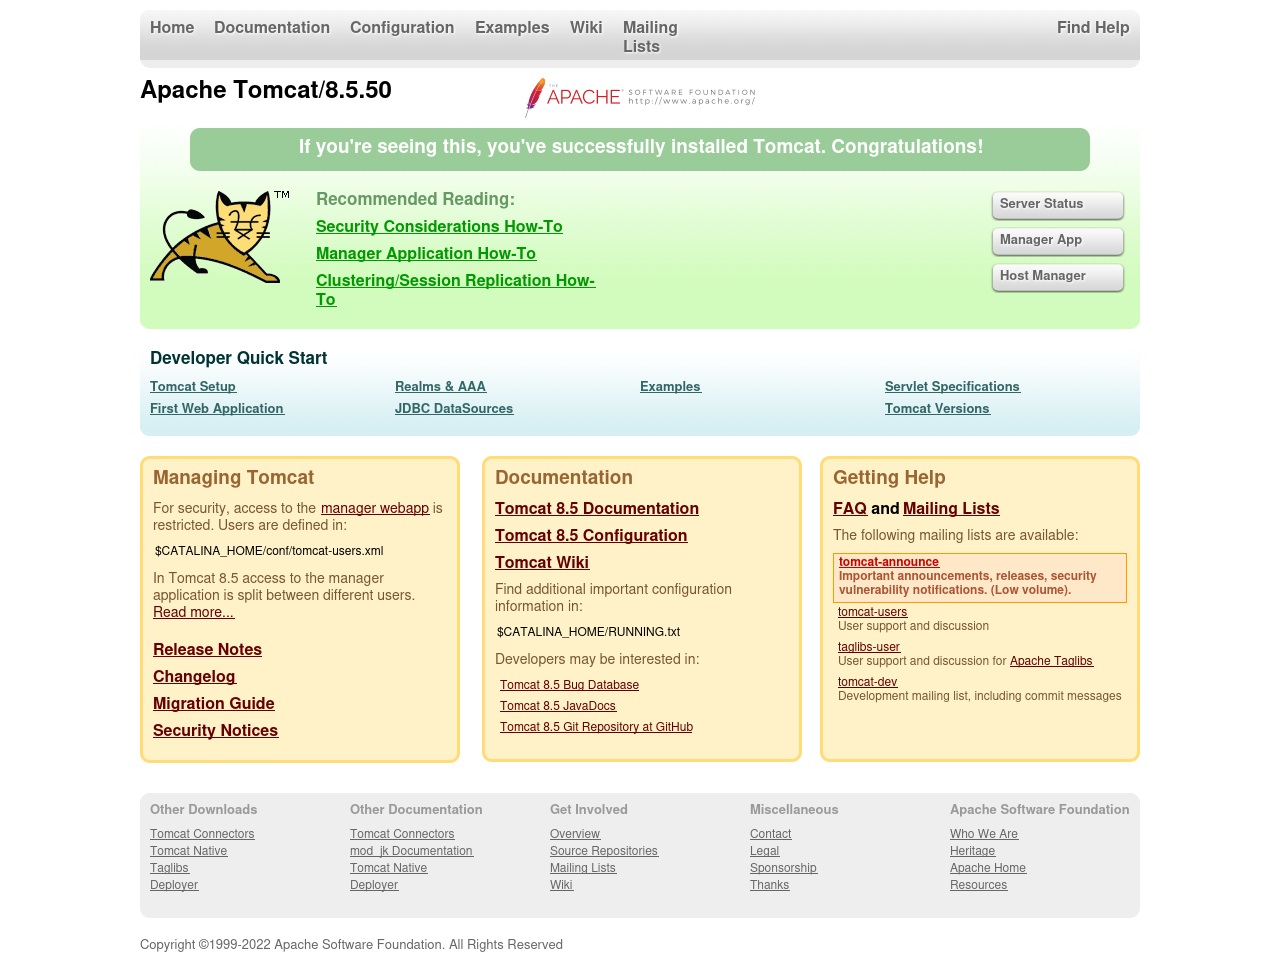Screen dimensions: 1280x960
Task: Select Examples in the top navigation bar
Action: point(512,28)
